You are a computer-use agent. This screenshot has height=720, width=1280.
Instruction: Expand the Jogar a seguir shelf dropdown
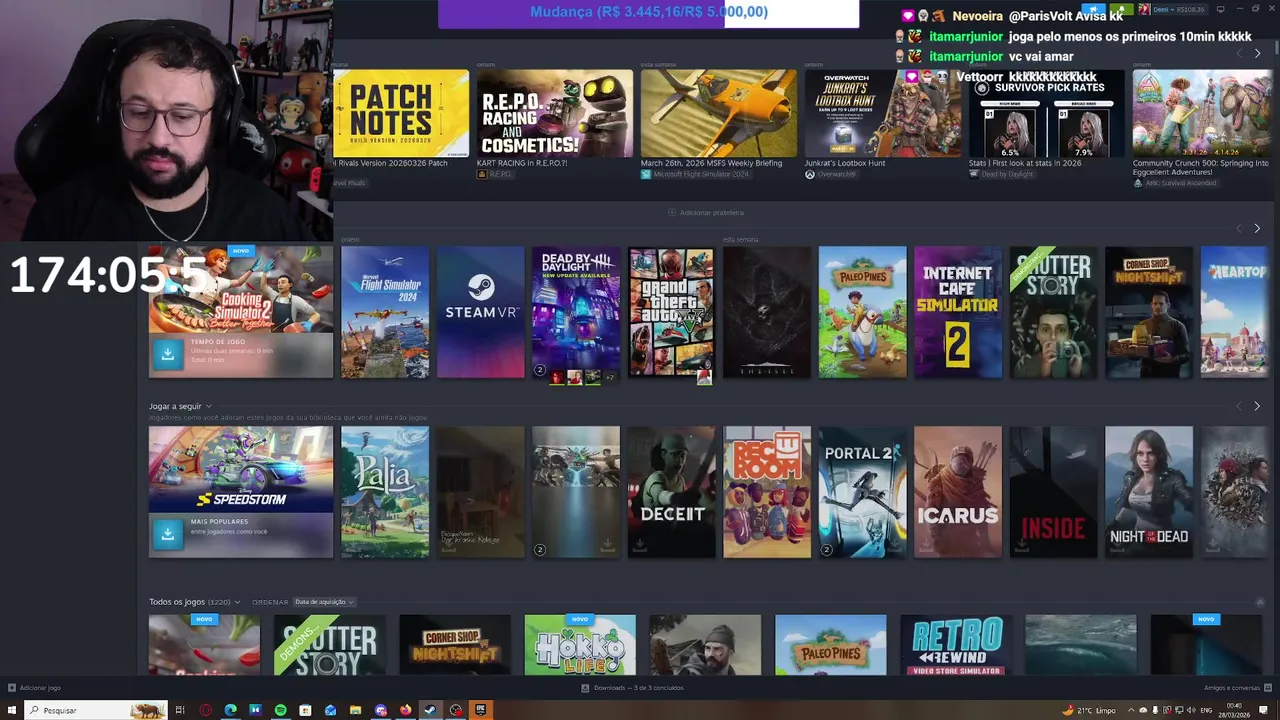[x=208, y=406]
